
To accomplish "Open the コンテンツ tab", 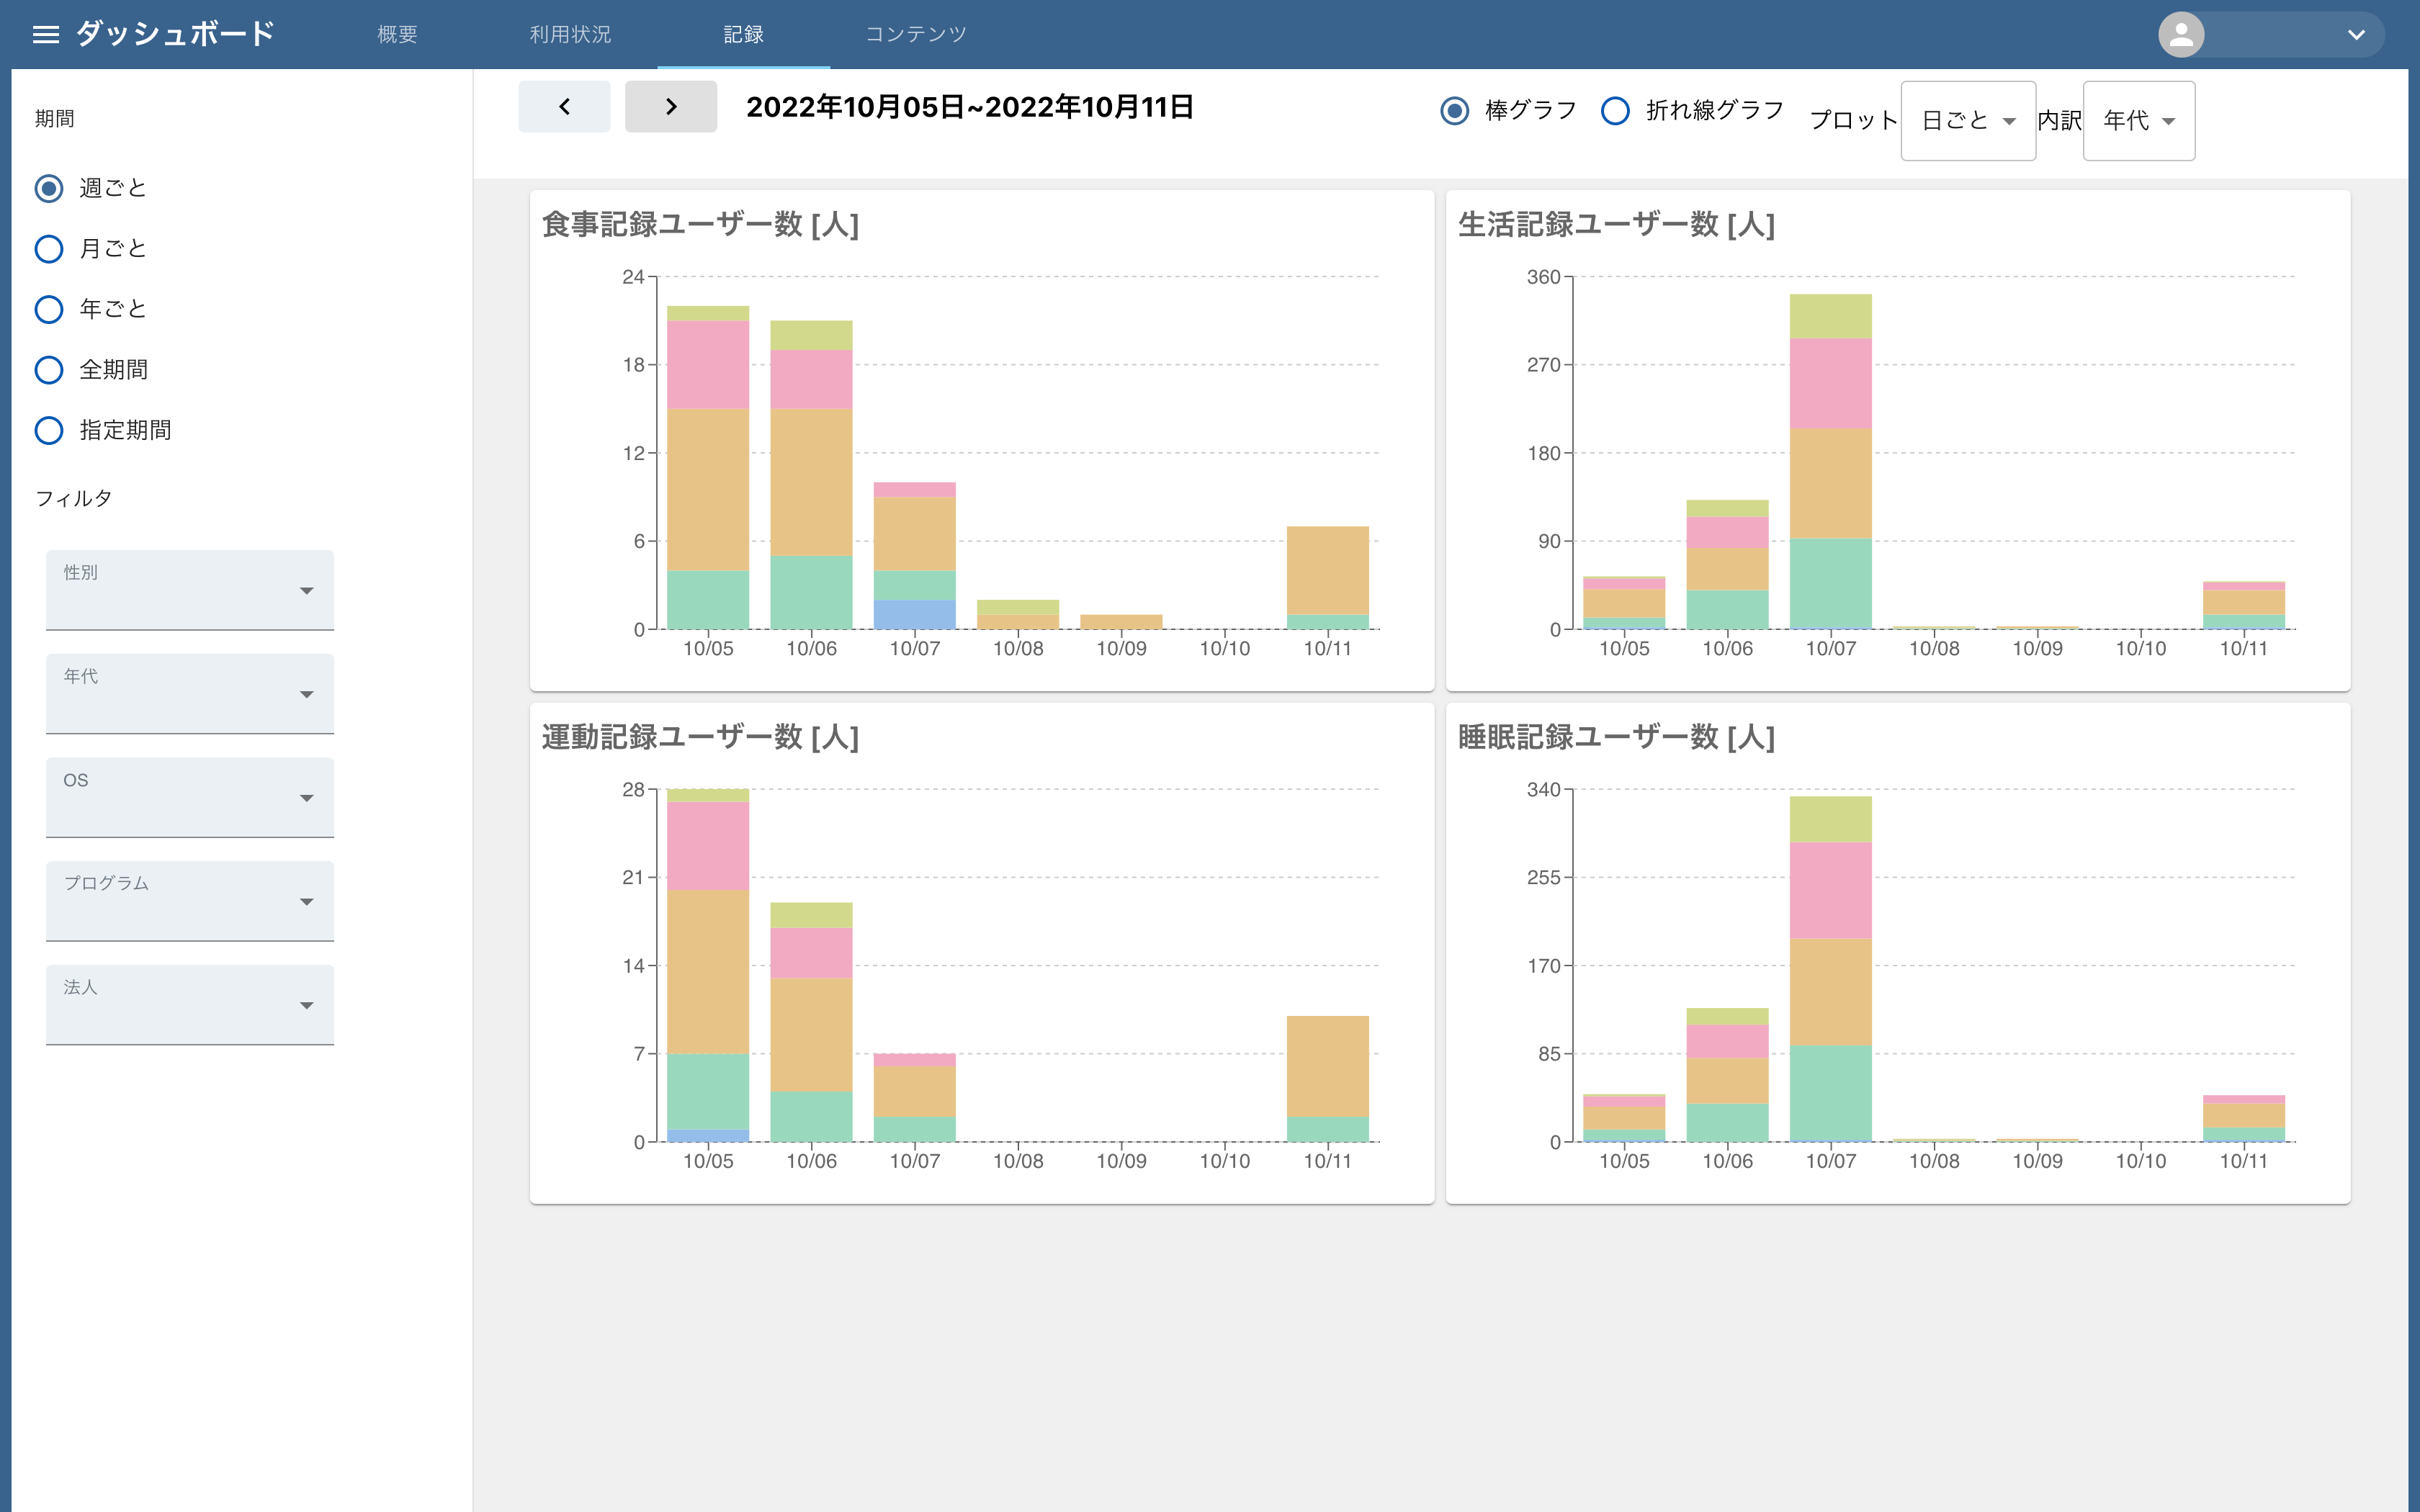I will point(915,35).
